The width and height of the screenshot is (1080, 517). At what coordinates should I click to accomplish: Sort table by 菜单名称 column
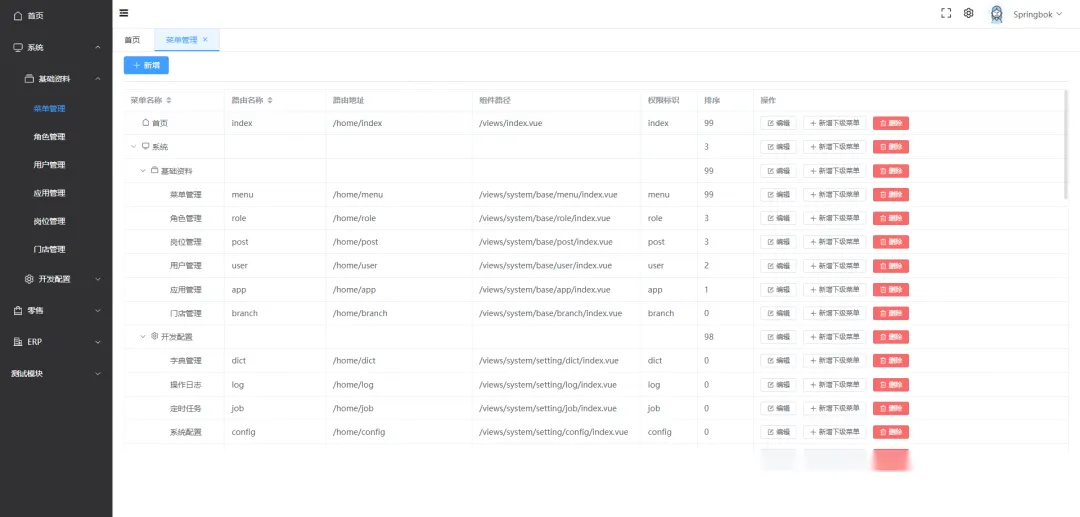[x=169, y=100]
